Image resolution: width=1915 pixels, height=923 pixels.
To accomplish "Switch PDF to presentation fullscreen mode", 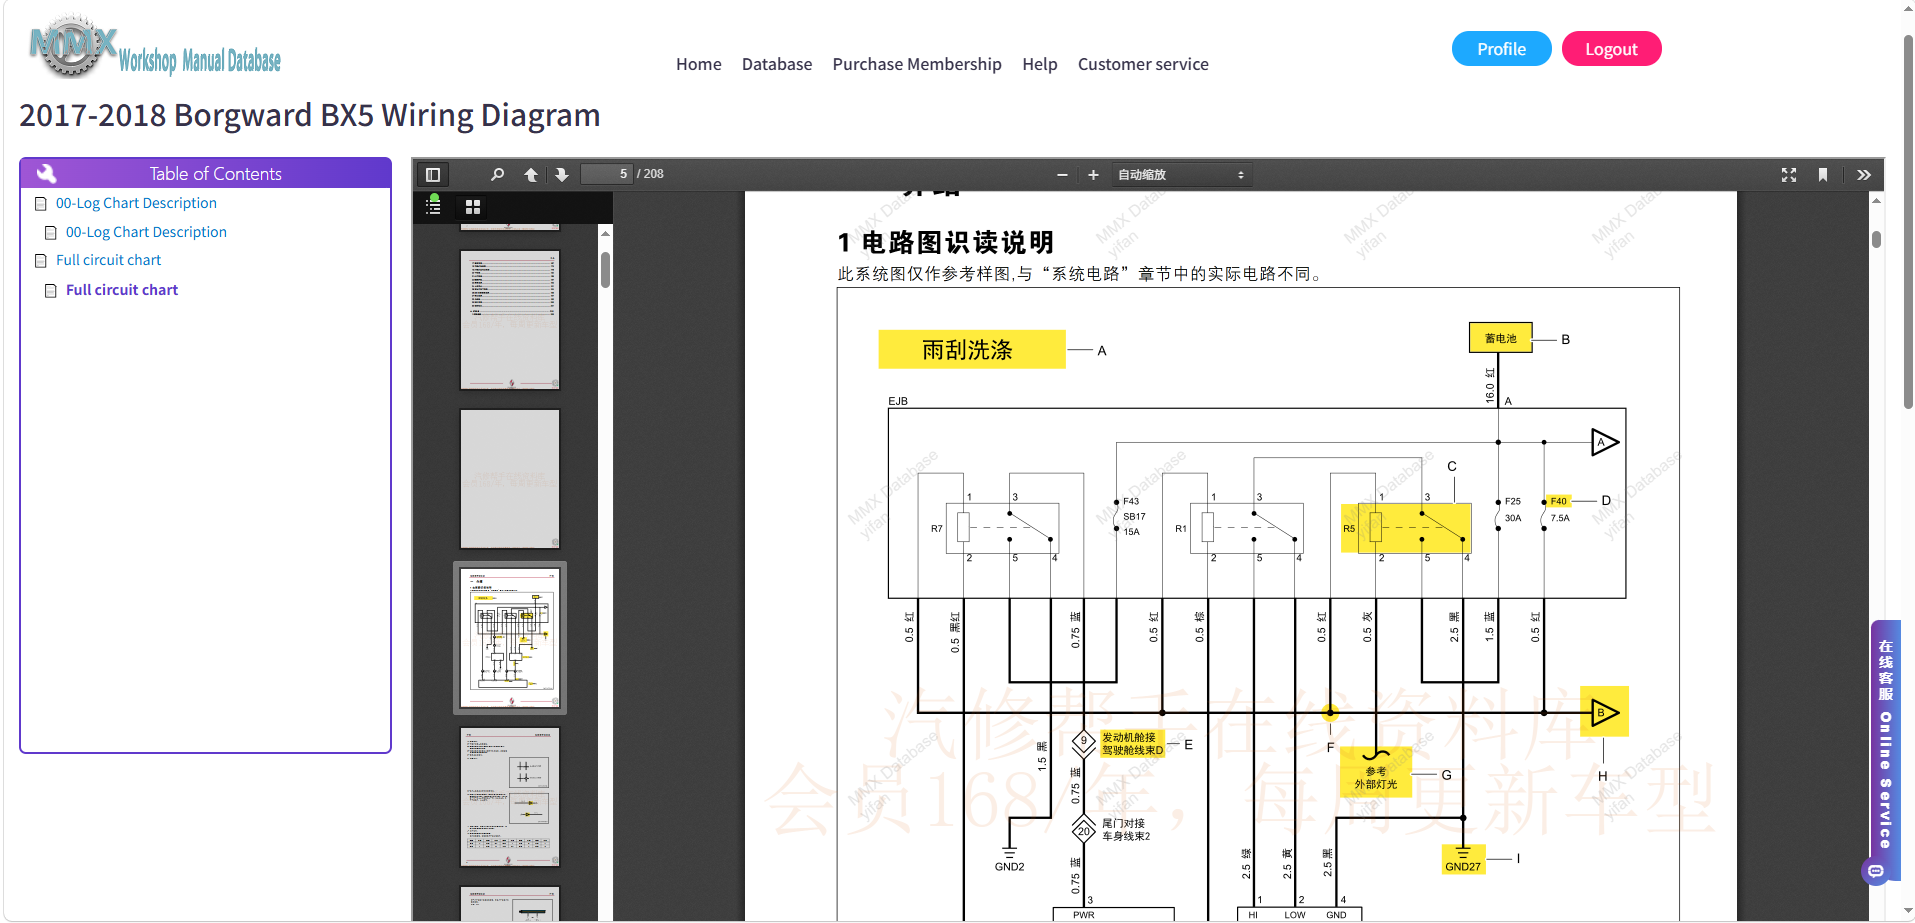I will coord(1789,175).
